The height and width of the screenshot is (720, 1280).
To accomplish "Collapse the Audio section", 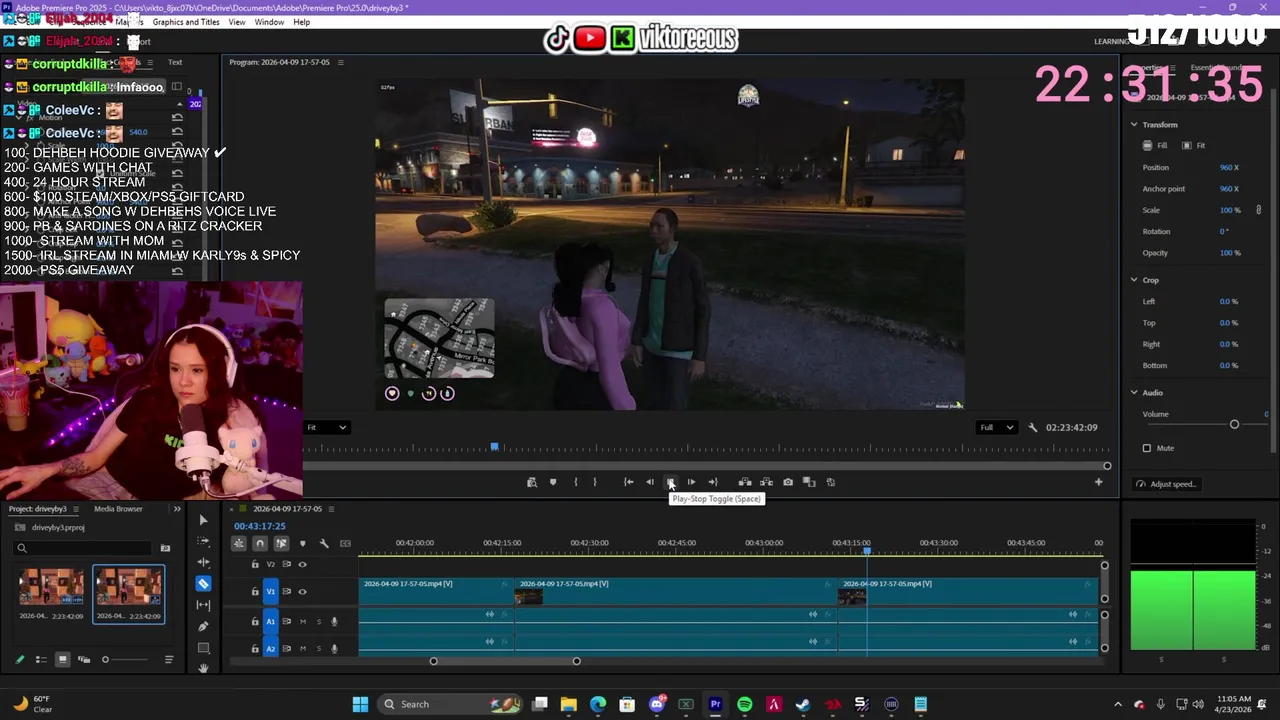I will [1134, 393].
